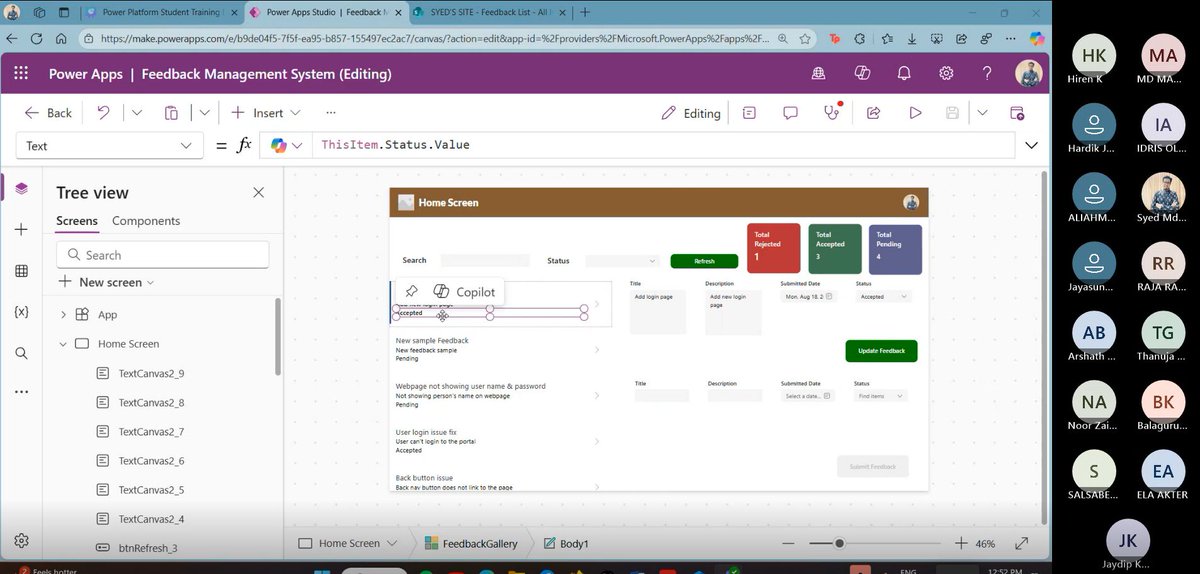Collapse the Home Screen tree node
This screenshot has height=574, width=1200.
point(63,344)
